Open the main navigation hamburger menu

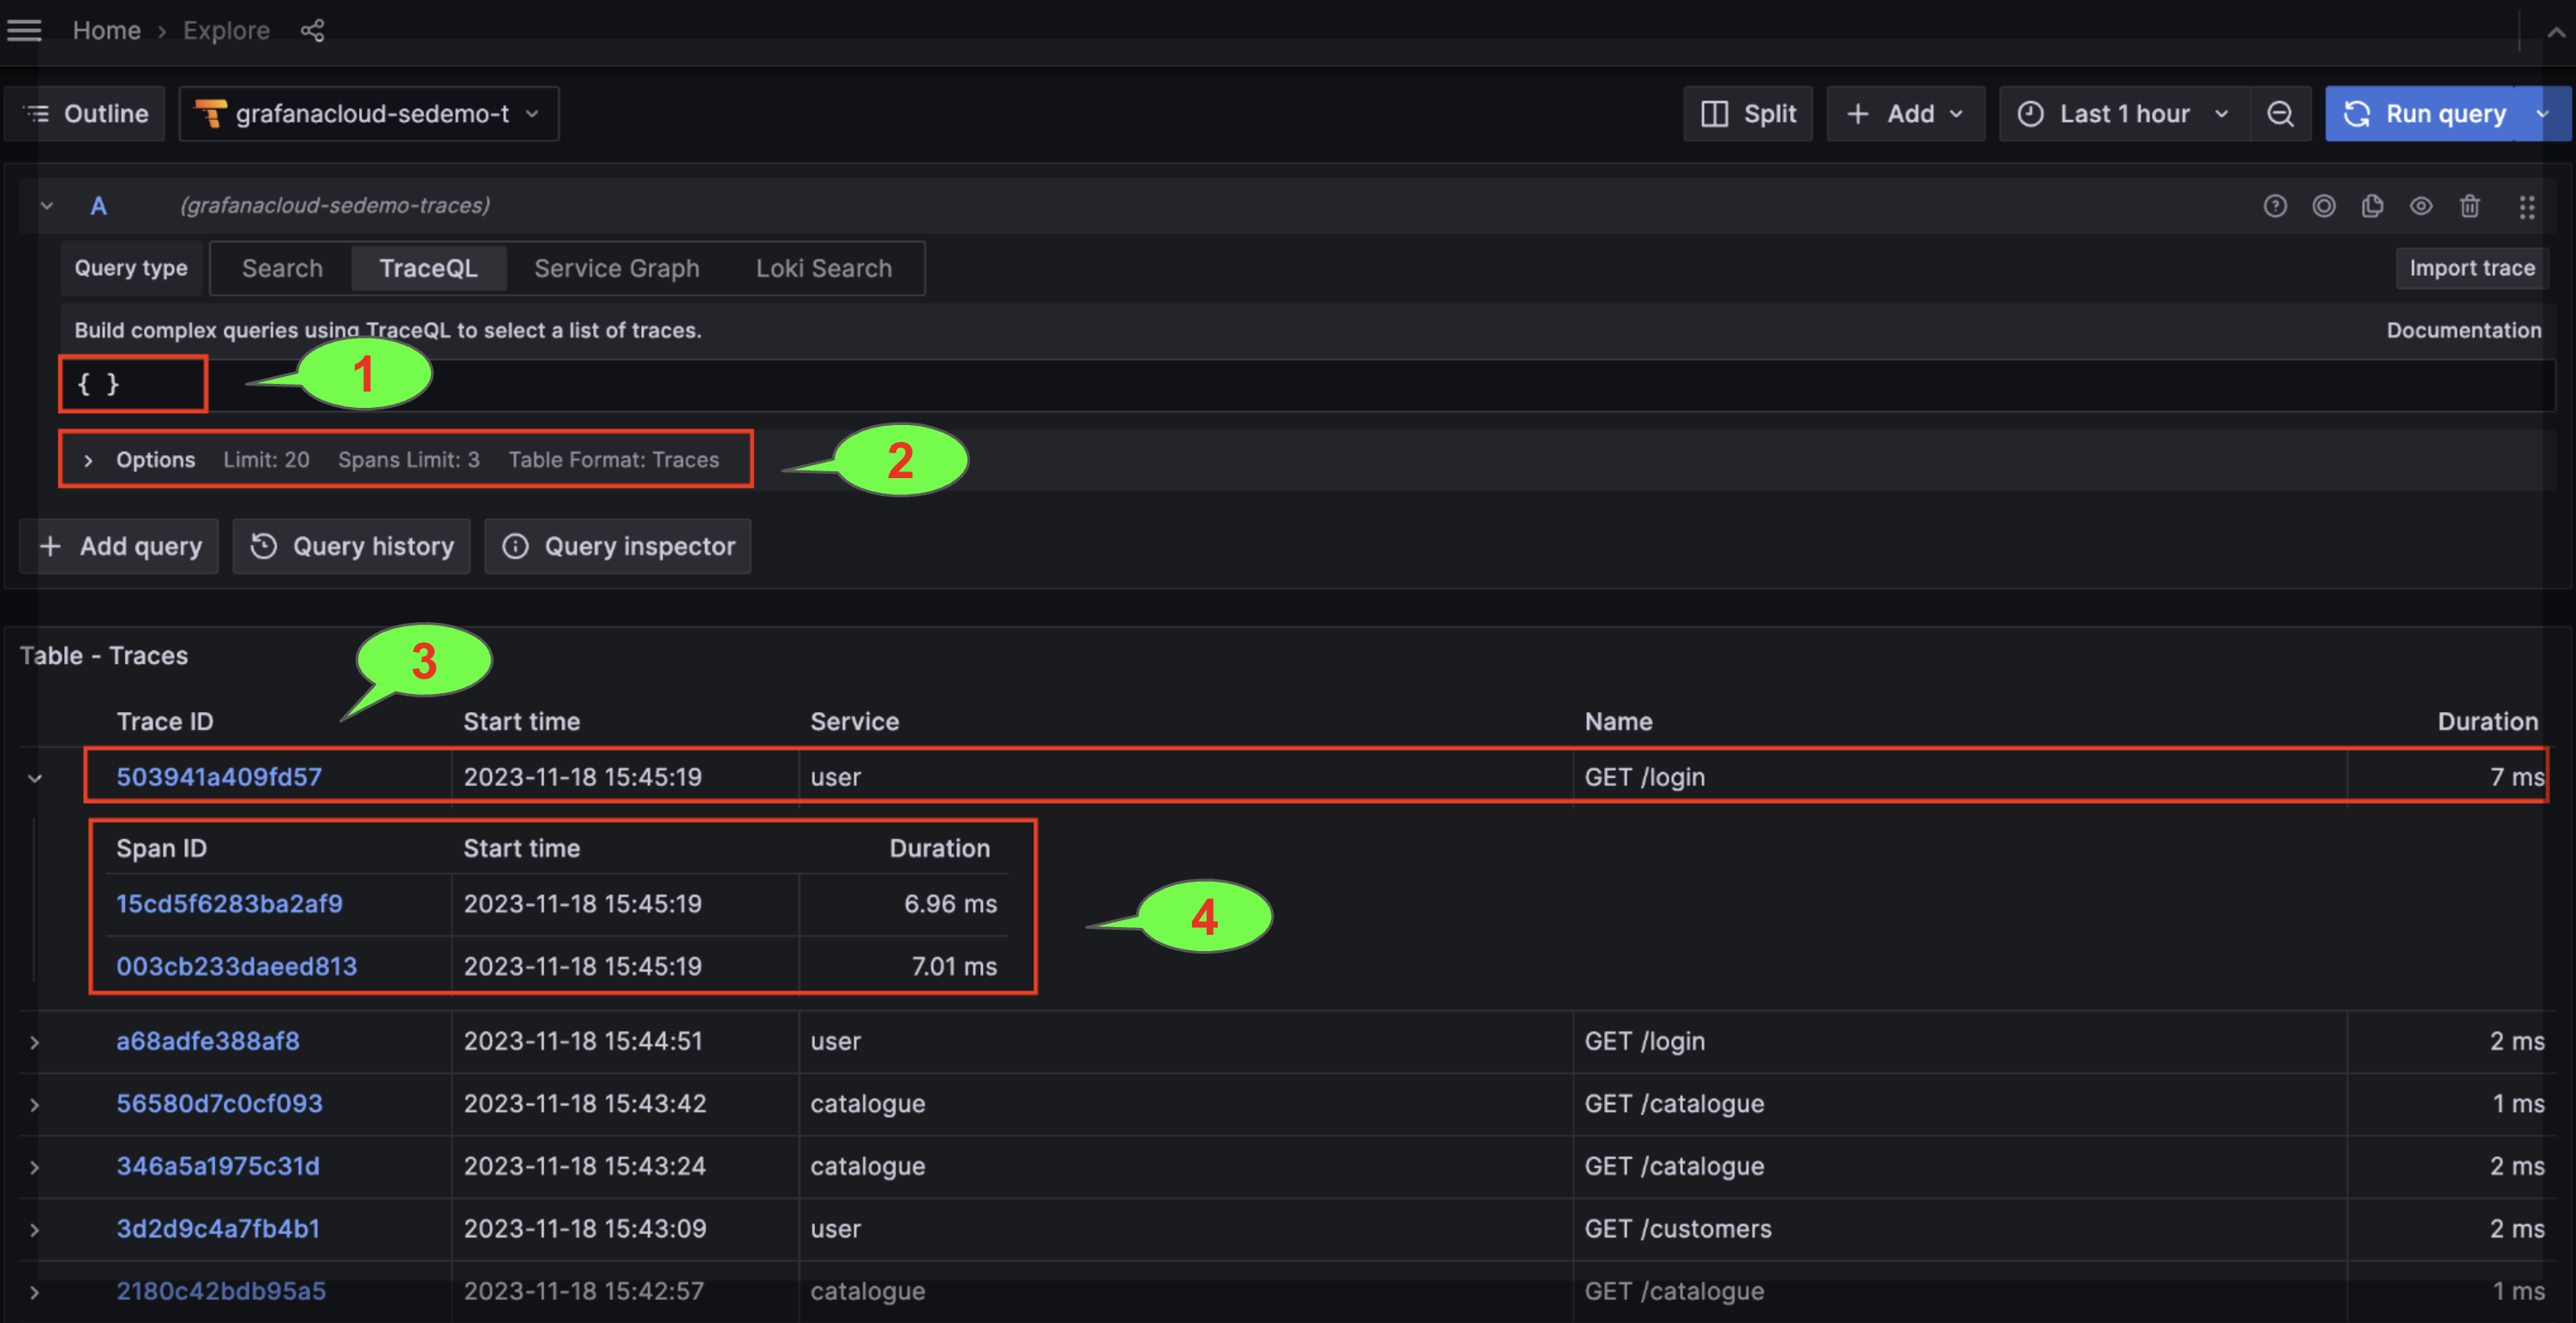(24, 30)
